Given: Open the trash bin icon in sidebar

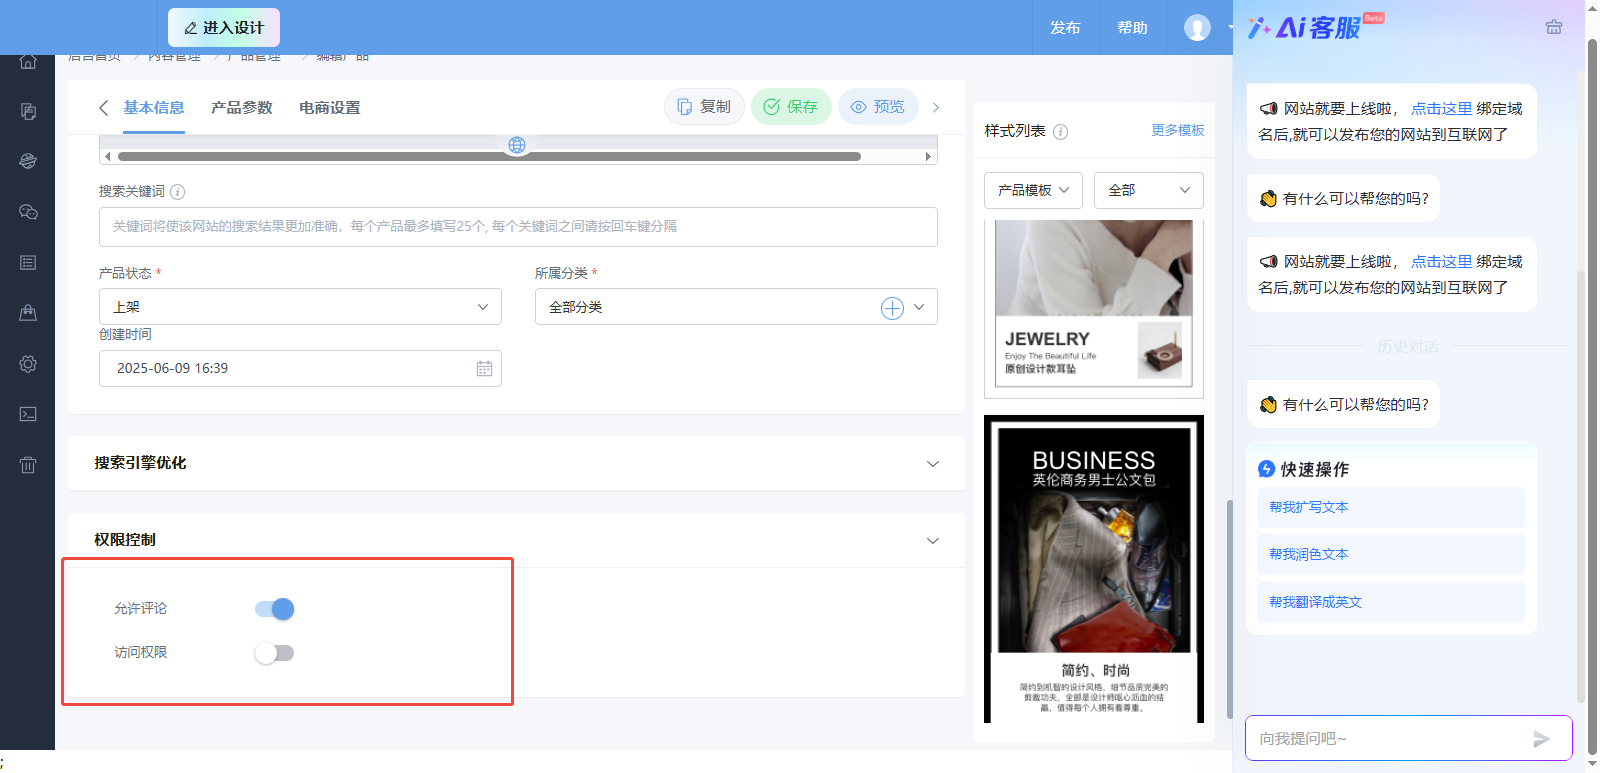Looking at the screenshot, I should [28, 465].
